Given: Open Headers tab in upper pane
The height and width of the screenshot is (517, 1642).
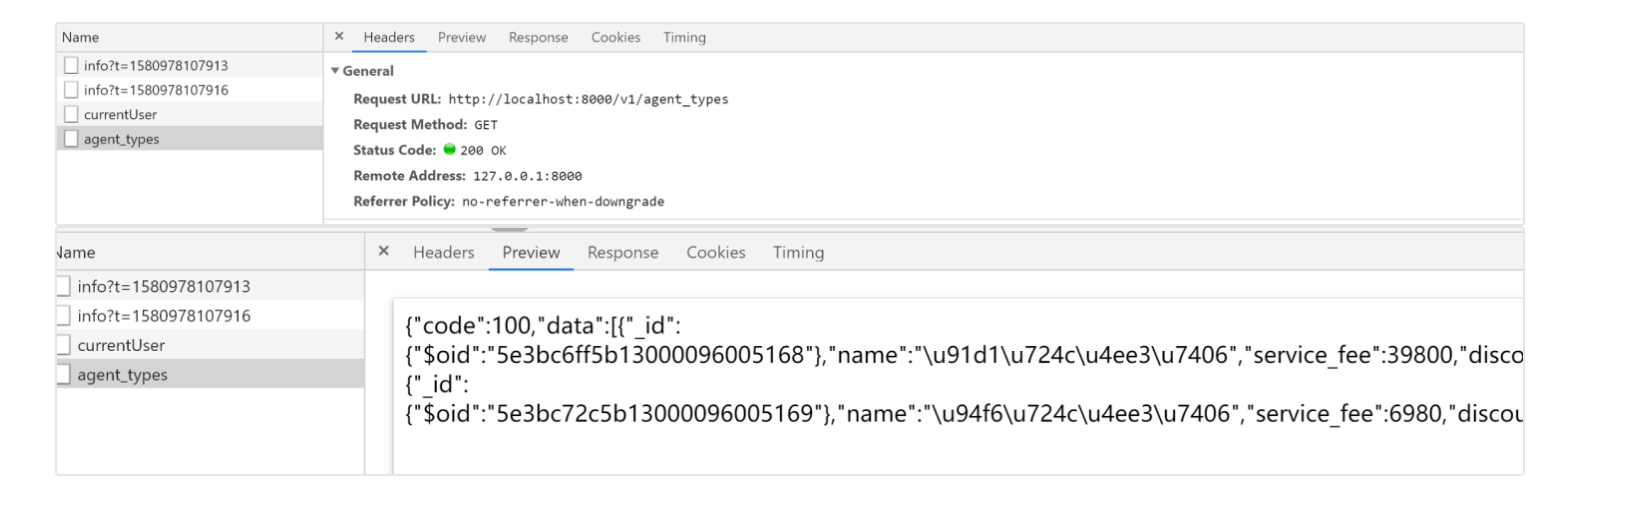Looking at the screenshot, I should (x=389, y=37).
